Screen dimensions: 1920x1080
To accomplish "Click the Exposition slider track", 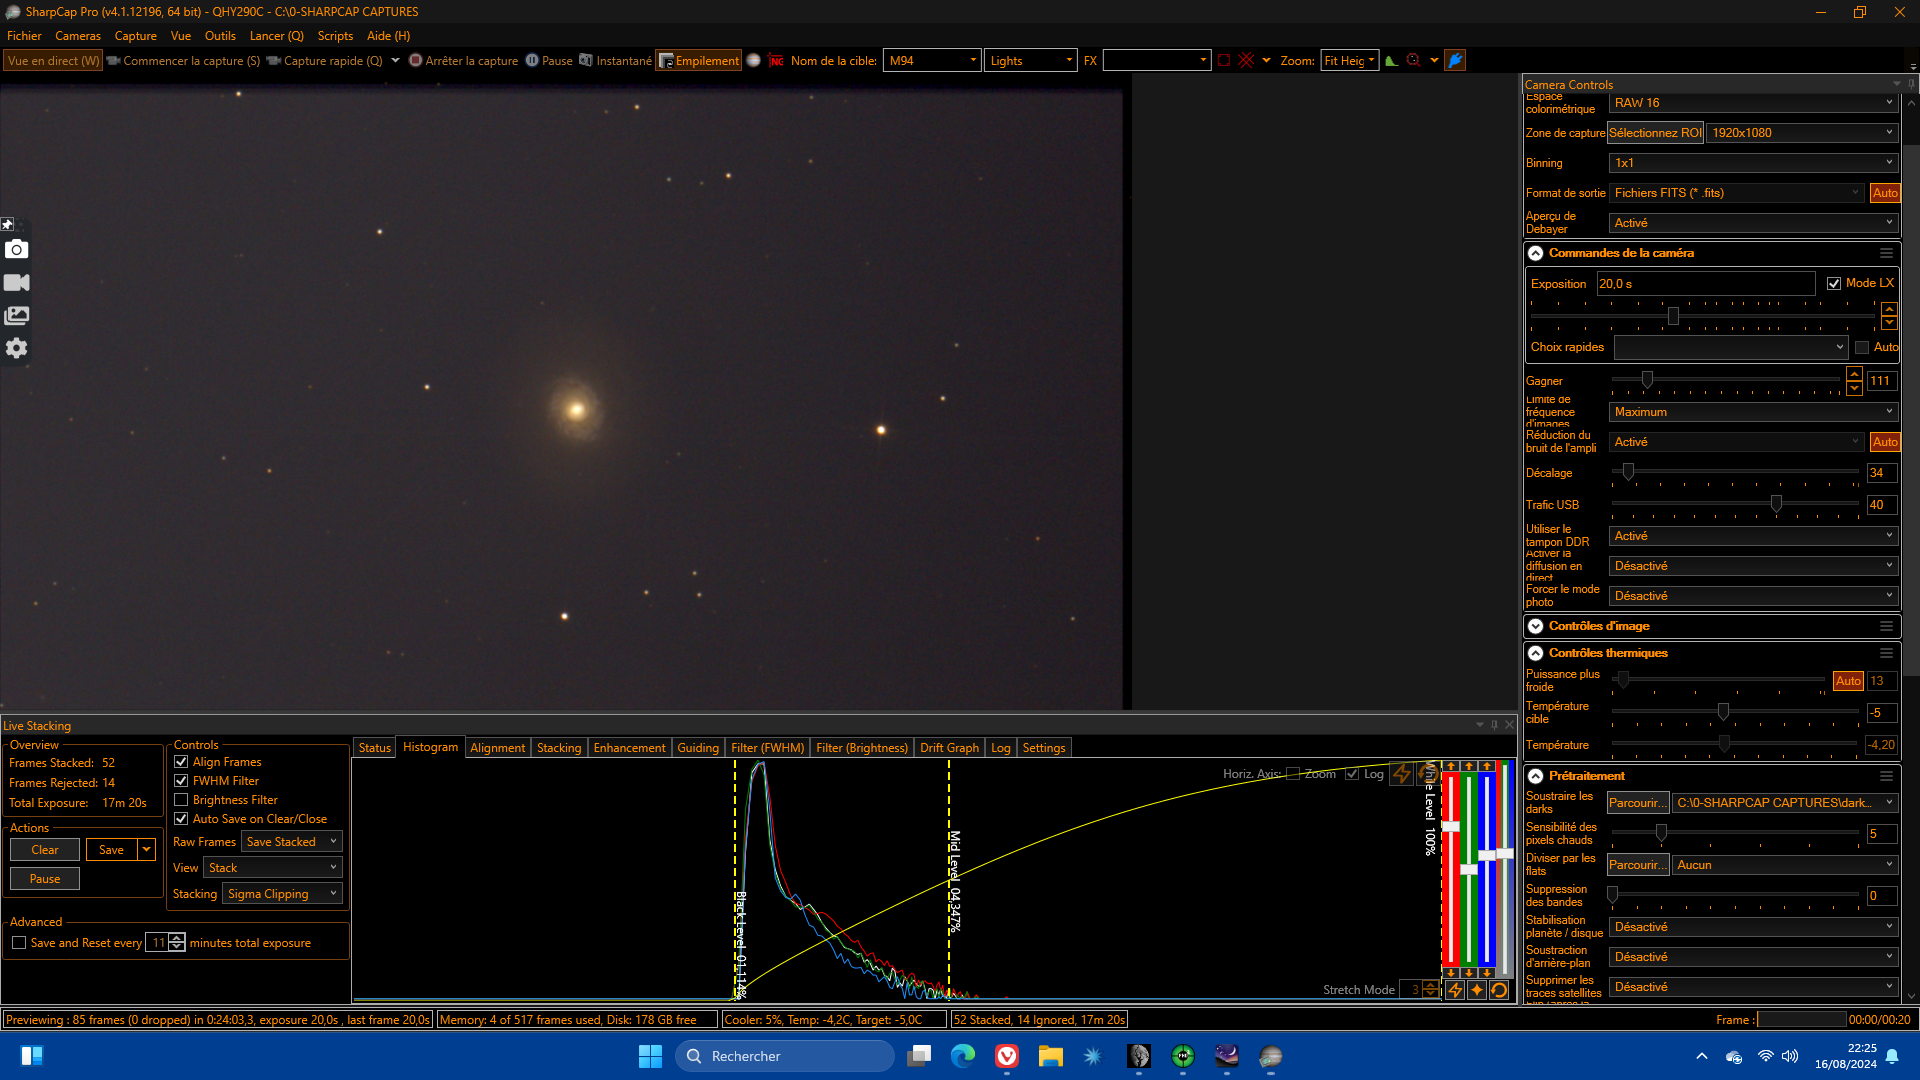I will click(1702, 317).
